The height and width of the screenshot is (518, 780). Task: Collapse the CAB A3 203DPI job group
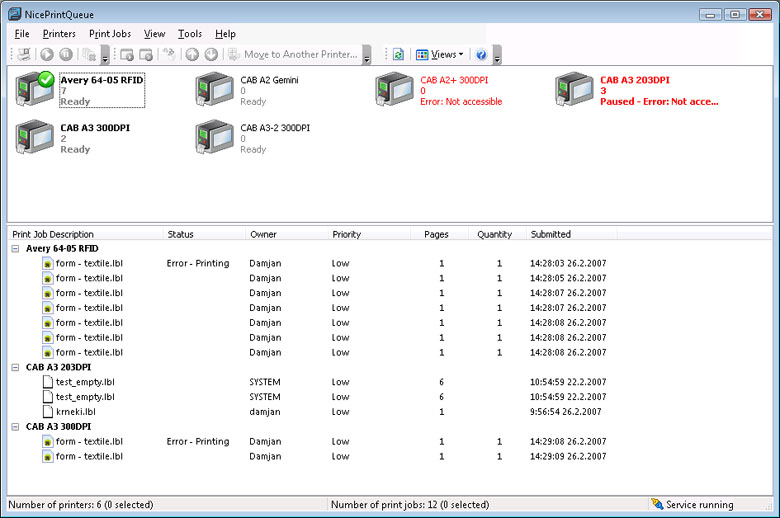(x=15, y=367)
